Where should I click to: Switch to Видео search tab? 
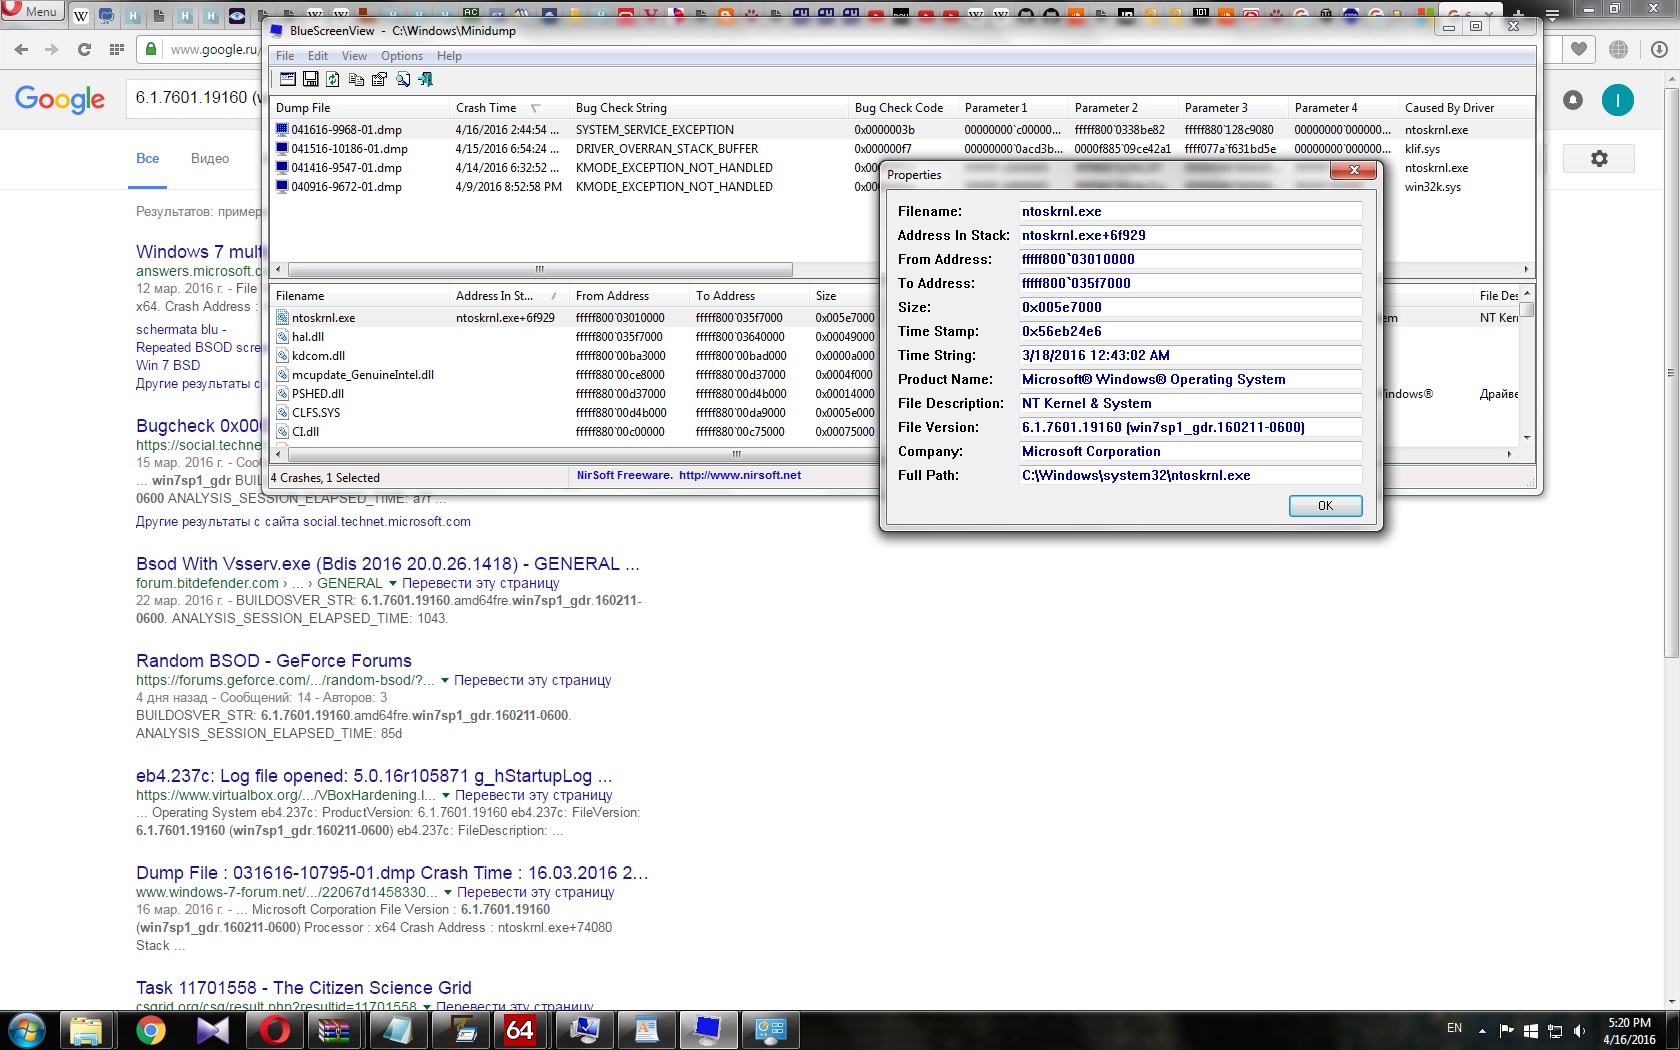pyautogui.click(x=210, y=159)
